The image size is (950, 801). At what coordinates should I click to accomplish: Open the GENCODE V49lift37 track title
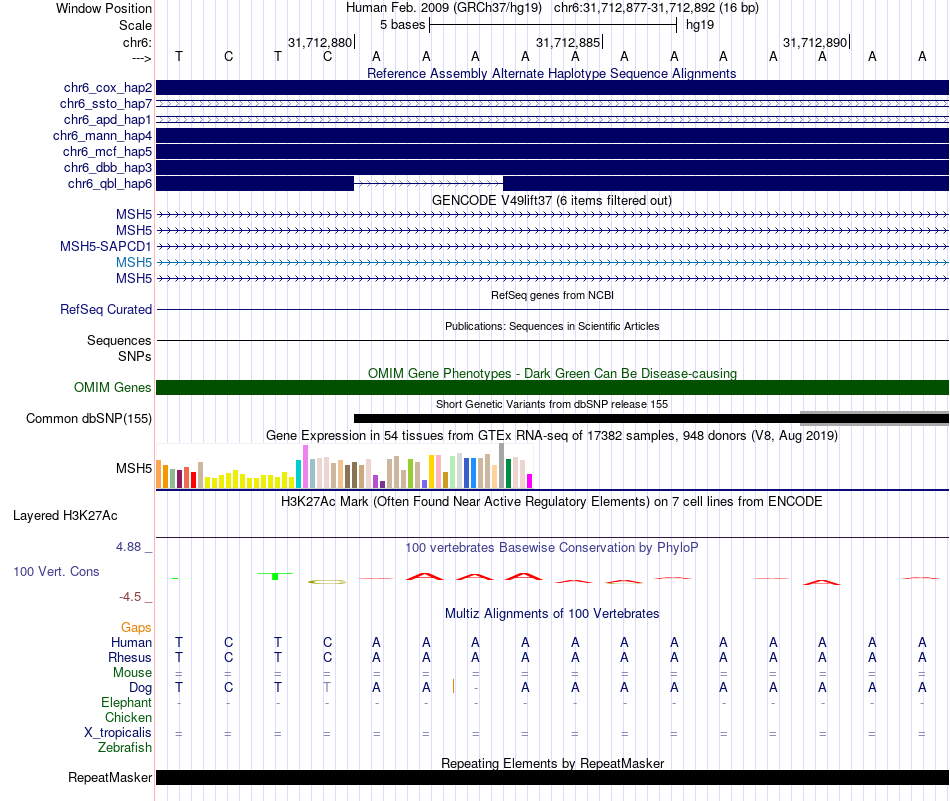pyautogui.click(x=551, y=201)
